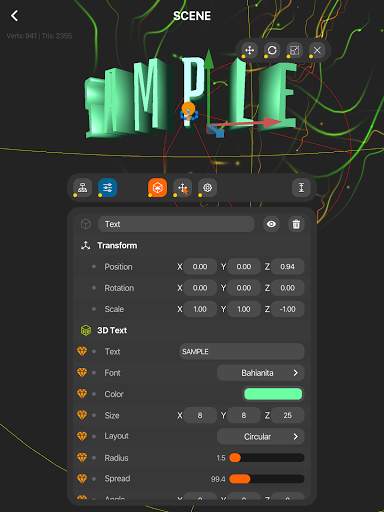Adjust the Spread slider
This screenshot has height=512, width=384.
click(x=266, y=479)
